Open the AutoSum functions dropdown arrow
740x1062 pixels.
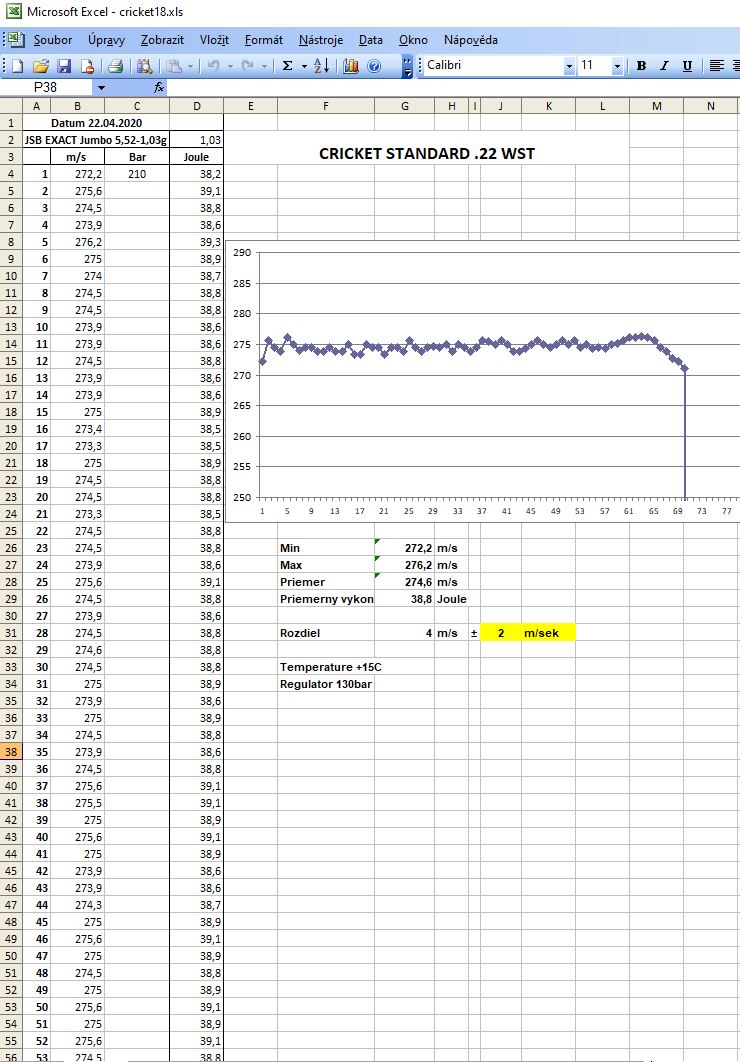pyautogui.click(x=304, y=66)
